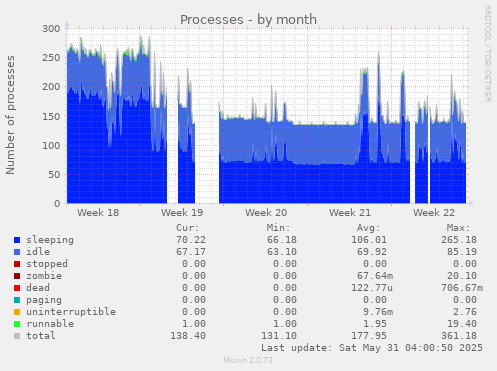Click the 'sleeping' legend label
This screenshot has width=497, height=371.
pyautogui.click(x=50, y=240)
